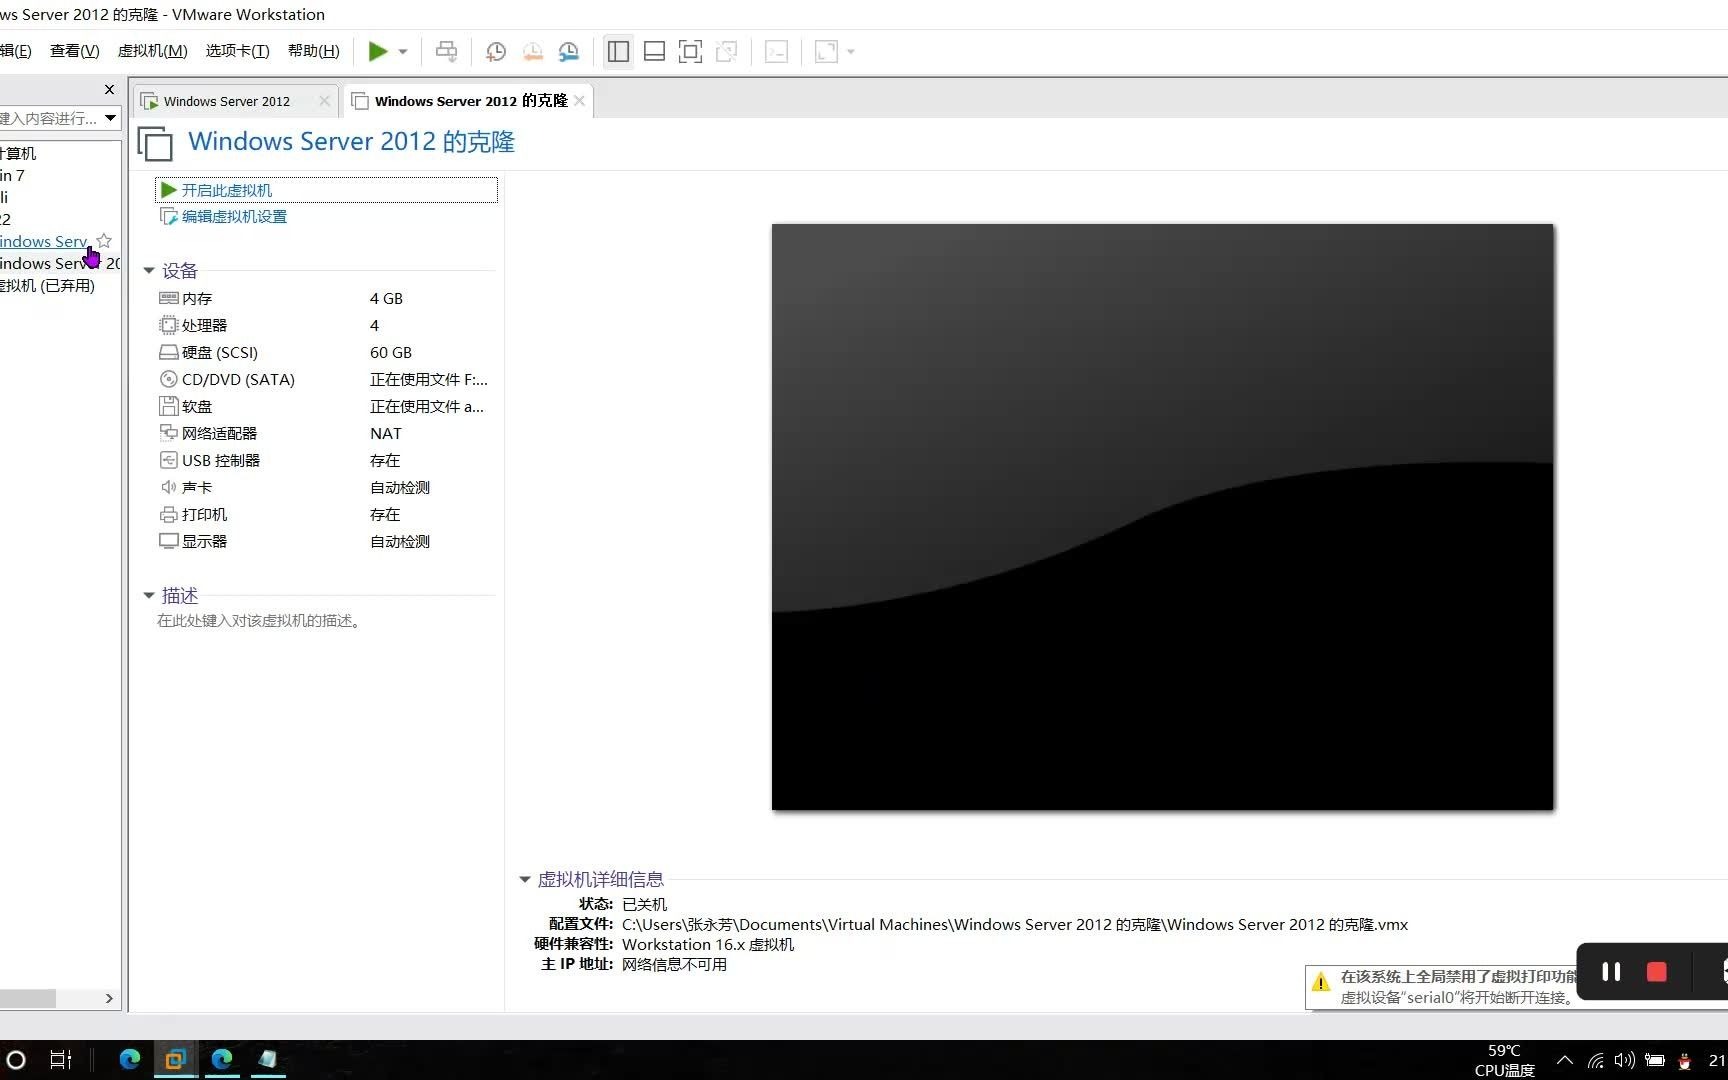Screen dimensions: 1728x1080
Task: Open Task View on taskbar
Action: (x=61, y=1060)
